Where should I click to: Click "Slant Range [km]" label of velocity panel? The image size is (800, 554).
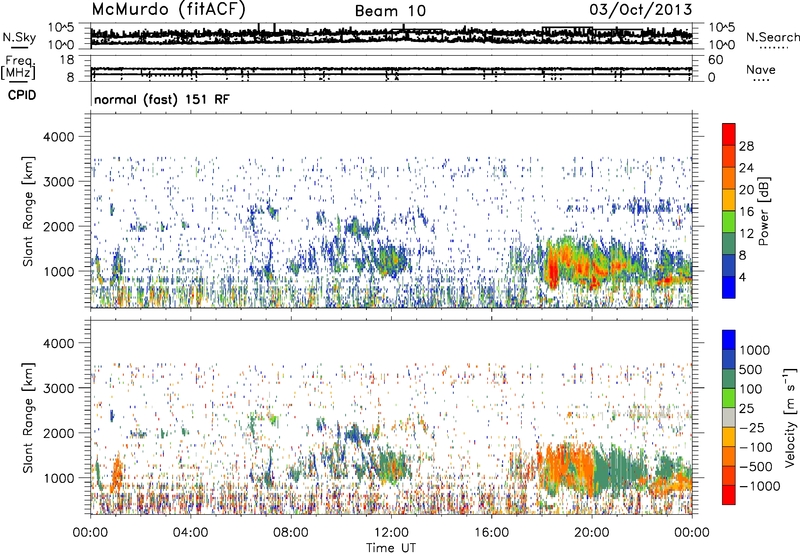point(28,417)
